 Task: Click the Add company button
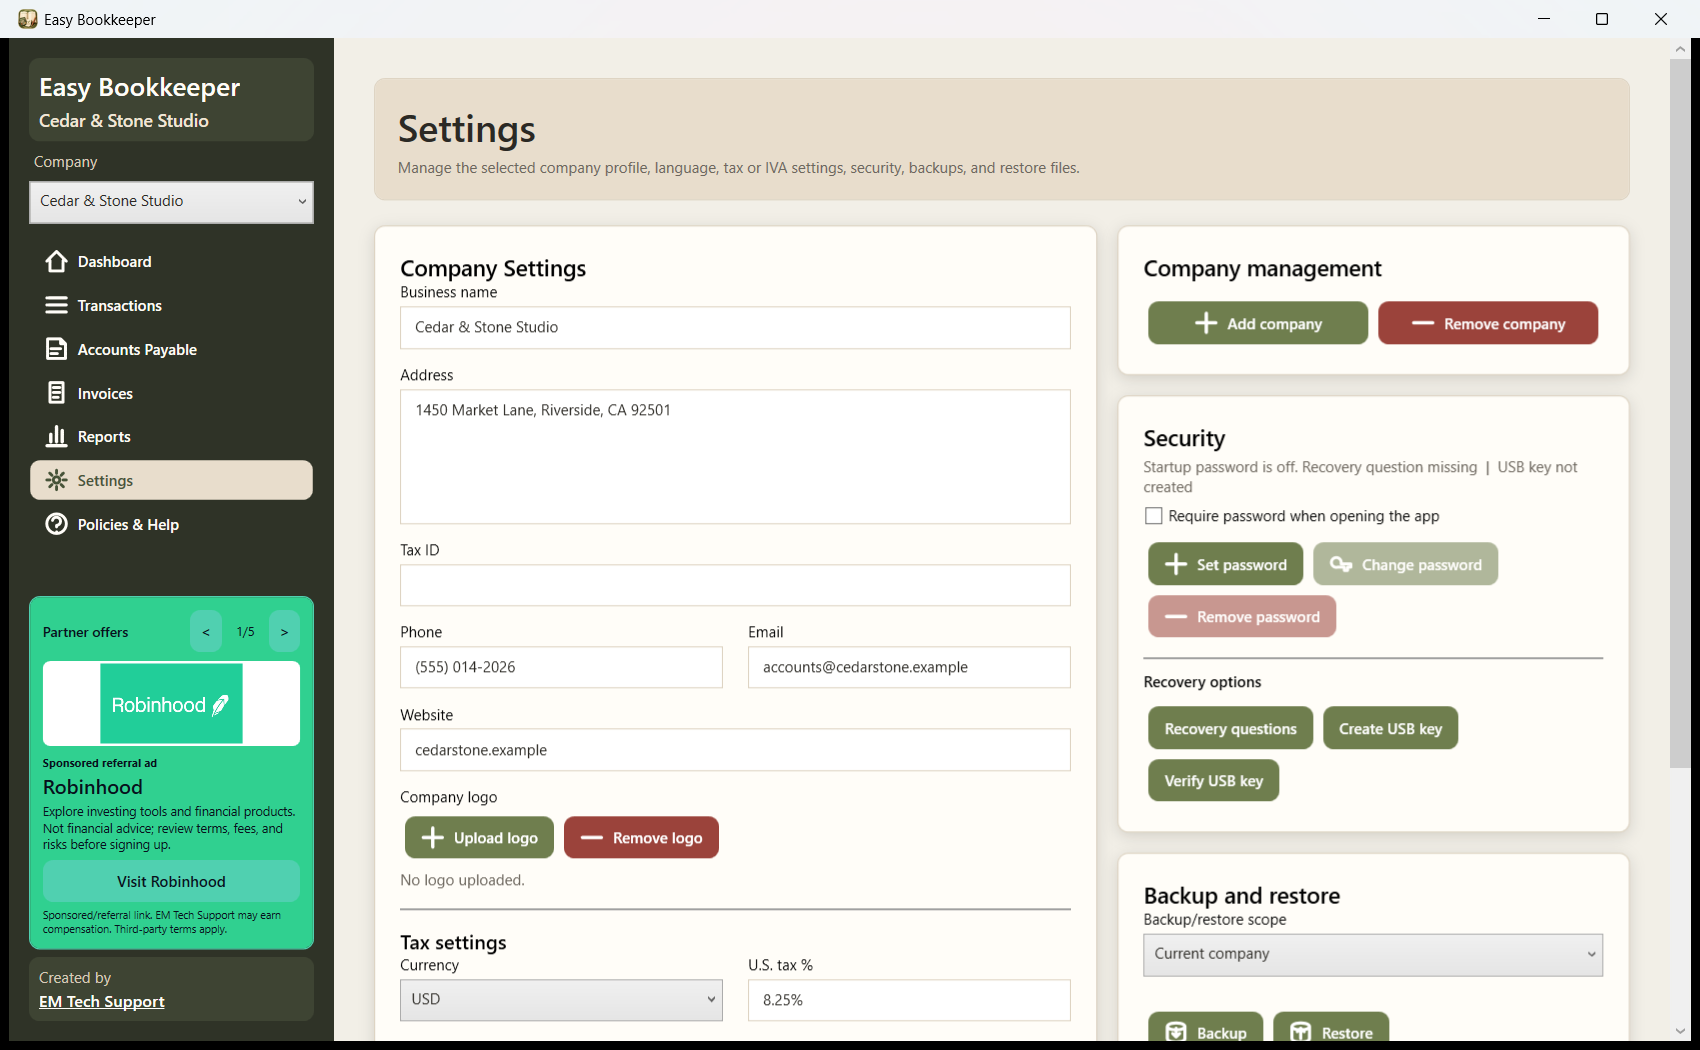click(x=1258, y=323)
